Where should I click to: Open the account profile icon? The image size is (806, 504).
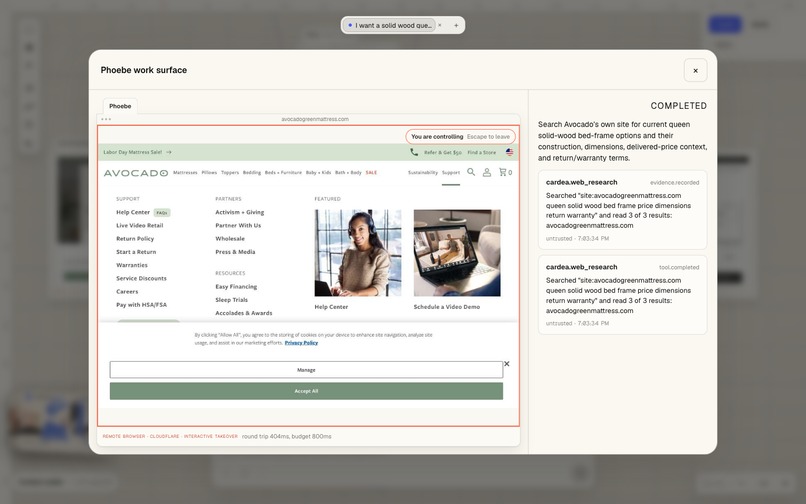click(487, 172)
